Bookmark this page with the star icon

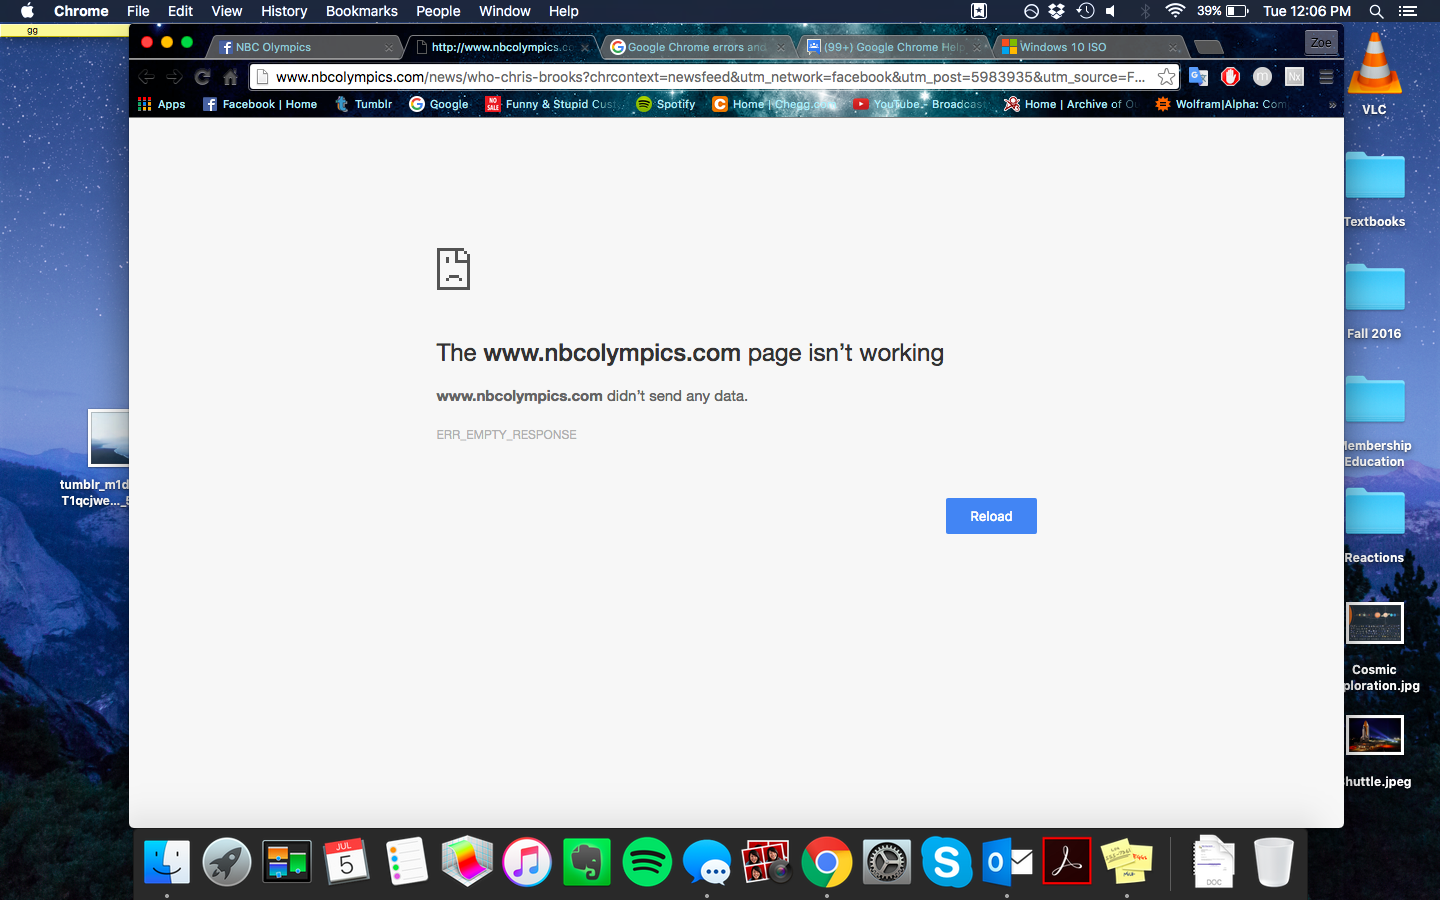coord(1166,77)
